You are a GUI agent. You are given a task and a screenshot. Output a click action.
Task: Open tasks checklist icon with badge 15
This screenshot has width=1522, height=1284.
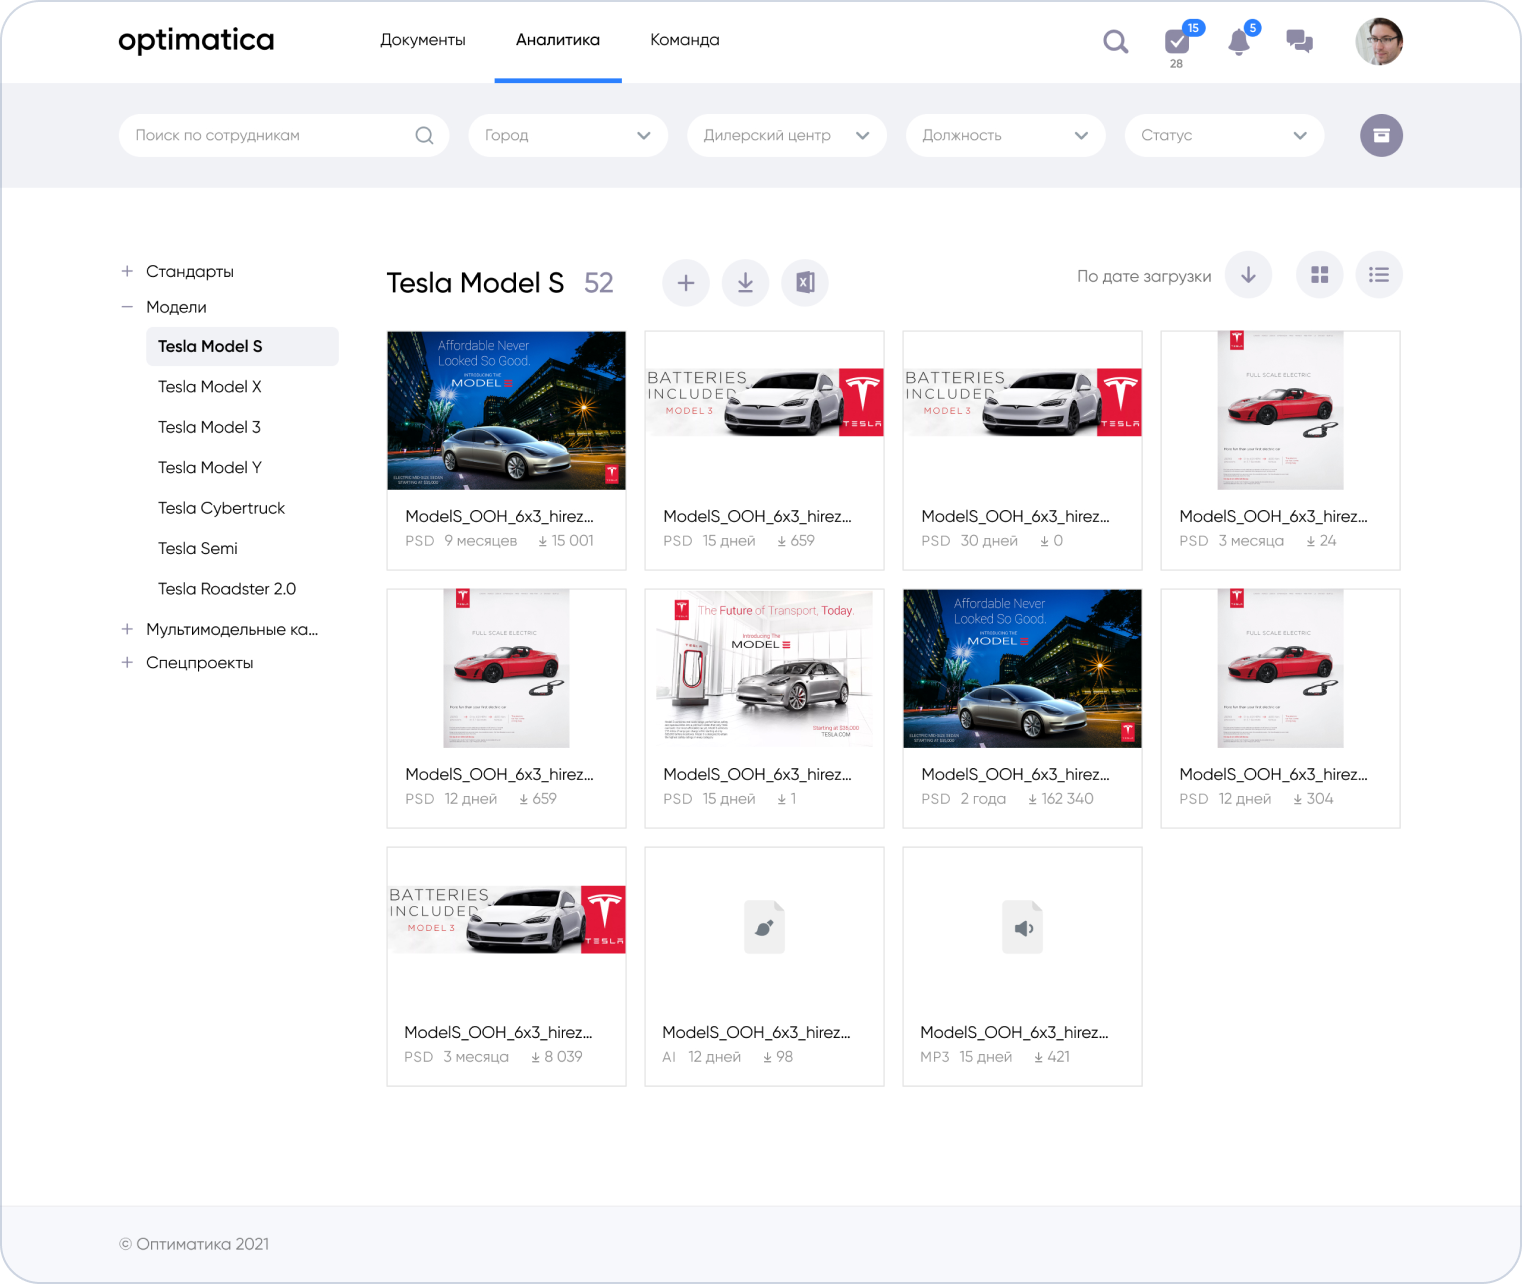pos(1178,41)
